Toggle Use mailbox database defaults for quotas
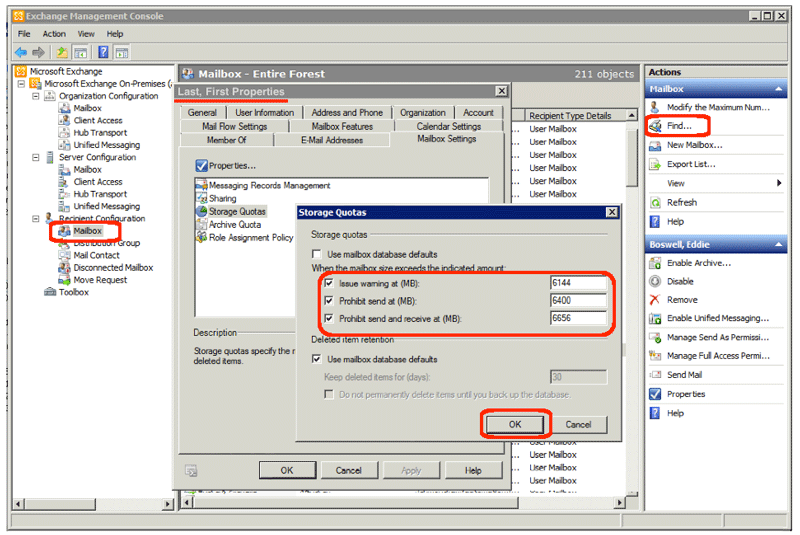This screenshot has height=535, width=800. 317,254
